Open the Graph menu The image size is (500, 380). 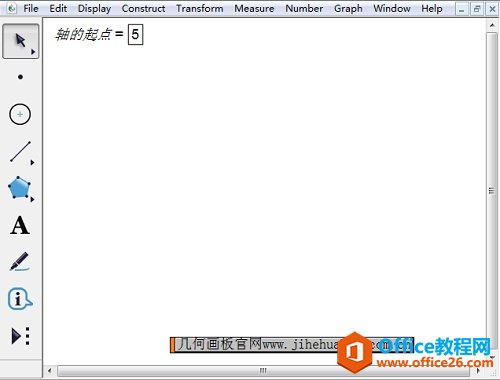click(348, 8)
